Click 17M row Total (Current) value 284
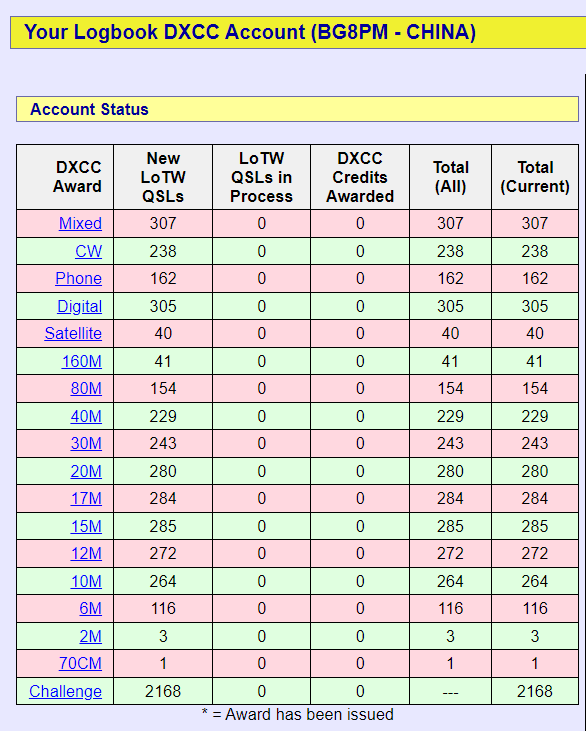Screen dimensions: 586x731 535,498
